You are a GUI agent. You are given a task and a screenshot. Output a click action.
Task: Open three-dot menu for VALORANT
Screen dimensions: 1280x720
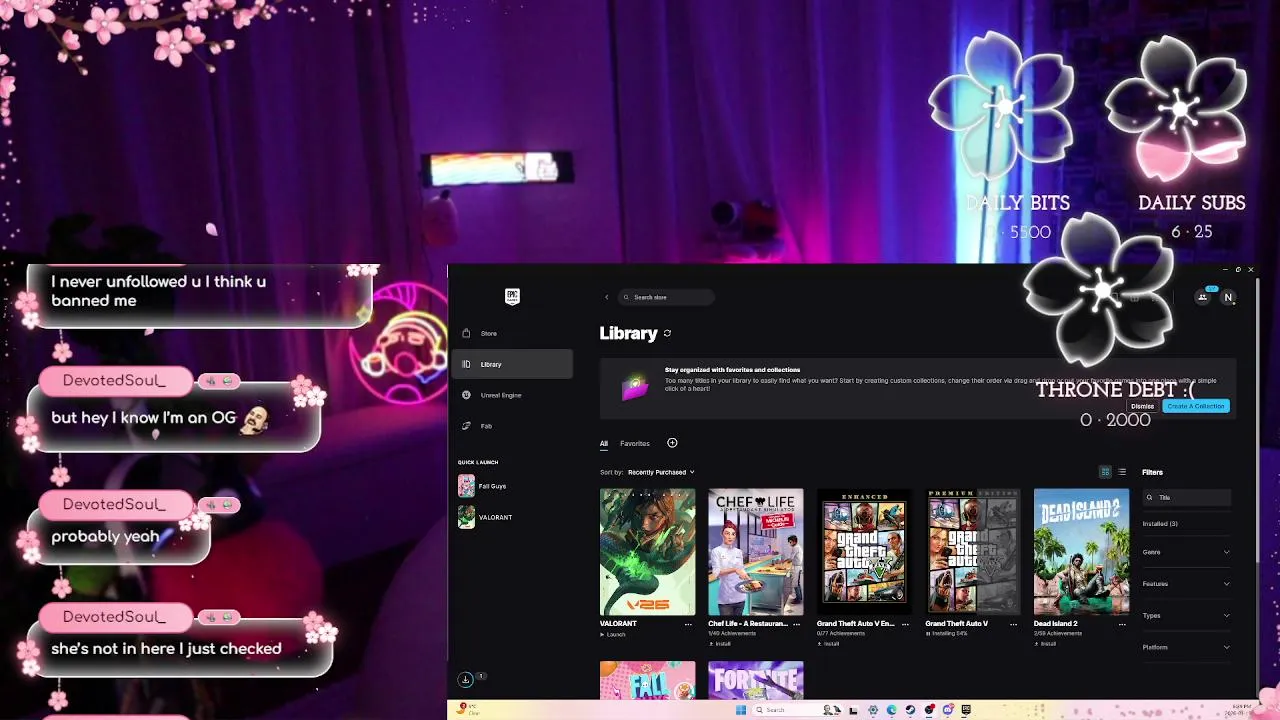pos(688,624)
